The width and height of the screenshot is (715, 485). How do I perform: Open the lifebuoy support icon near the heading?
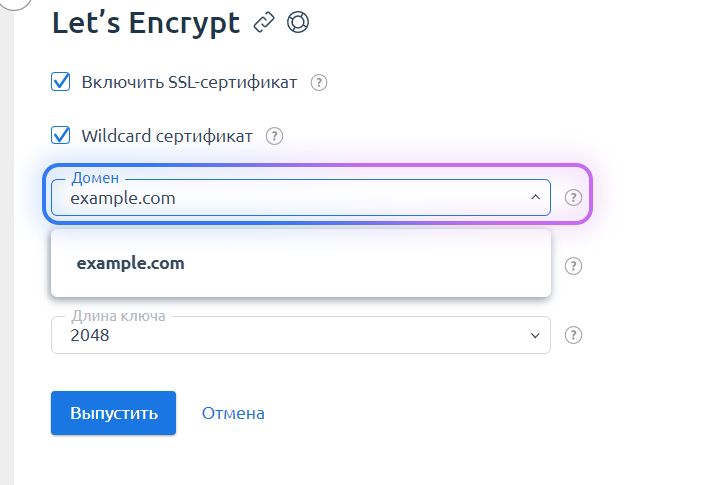pos(298,22)
